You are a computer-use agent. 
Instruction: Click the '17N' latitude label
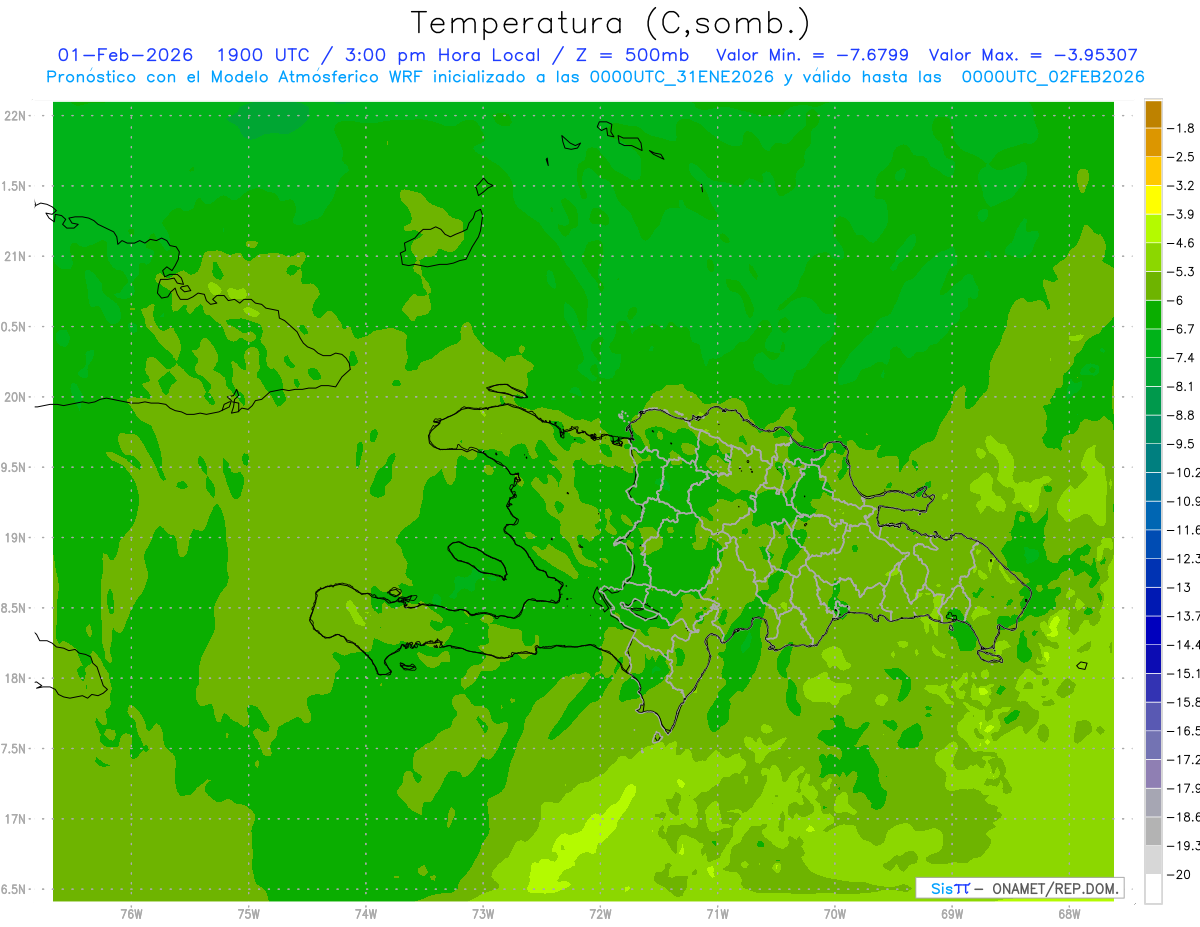[x=16, y=819]
